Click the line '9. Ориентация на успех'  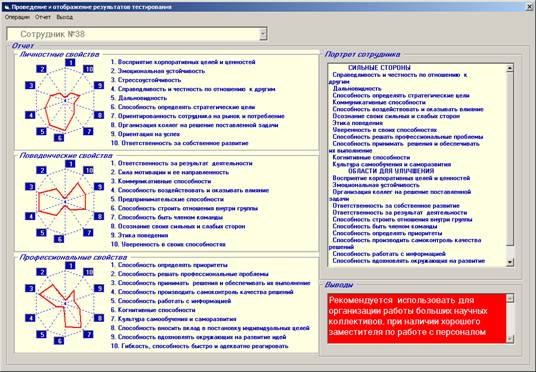(145, 134)
